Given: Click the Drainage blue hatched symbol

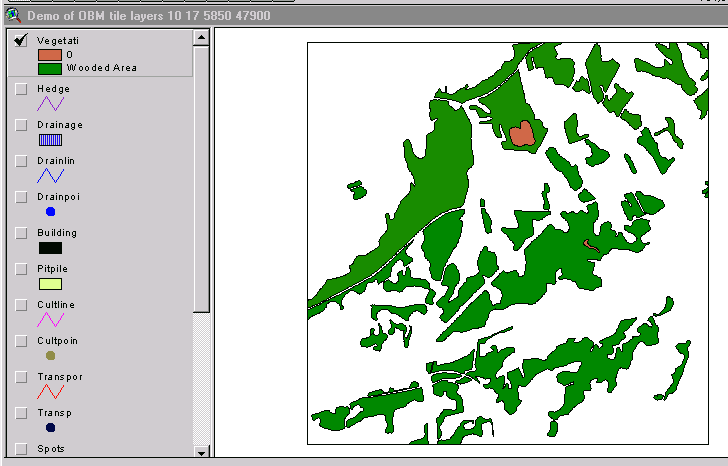Looking at the screenshot, I should click(50, 140).
